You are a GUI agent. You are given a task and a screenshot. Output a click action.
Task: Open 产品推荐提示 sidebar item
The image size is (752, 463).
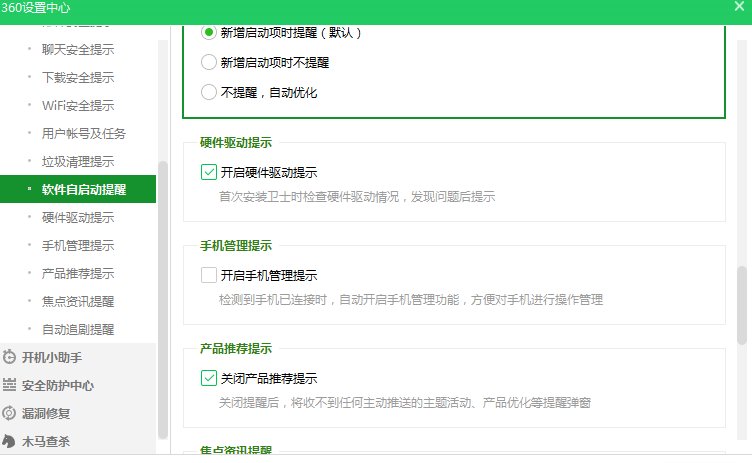(x=78, y=273)
